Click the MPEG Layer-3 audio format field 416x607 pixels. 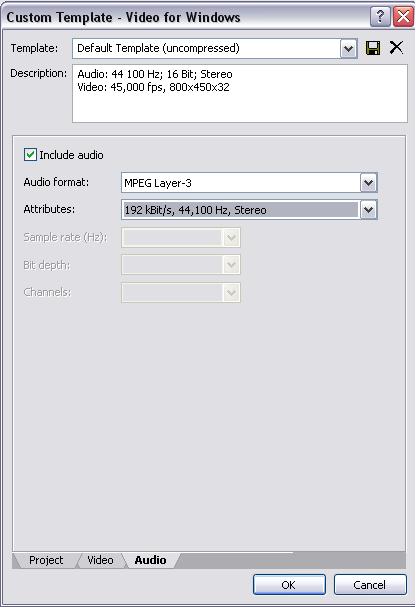pos(241,183)
